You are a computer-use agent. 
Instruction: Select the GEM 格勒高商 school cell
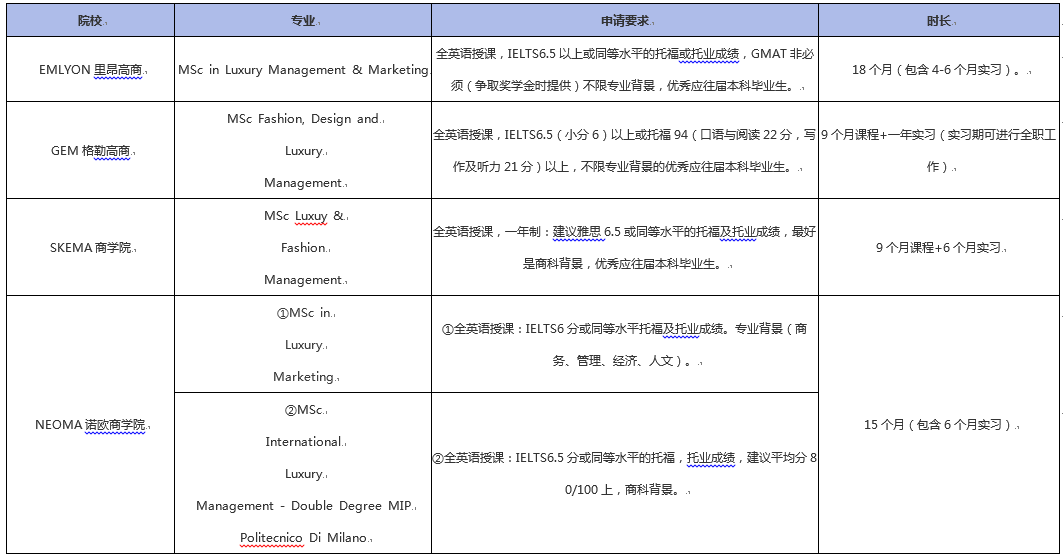[90, 151]
